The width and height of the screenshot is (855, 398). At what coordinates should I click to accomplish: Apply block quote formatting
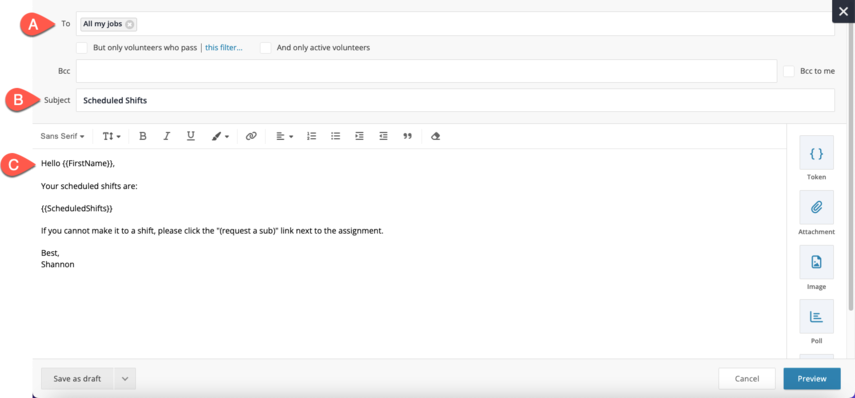coord(407,136)
